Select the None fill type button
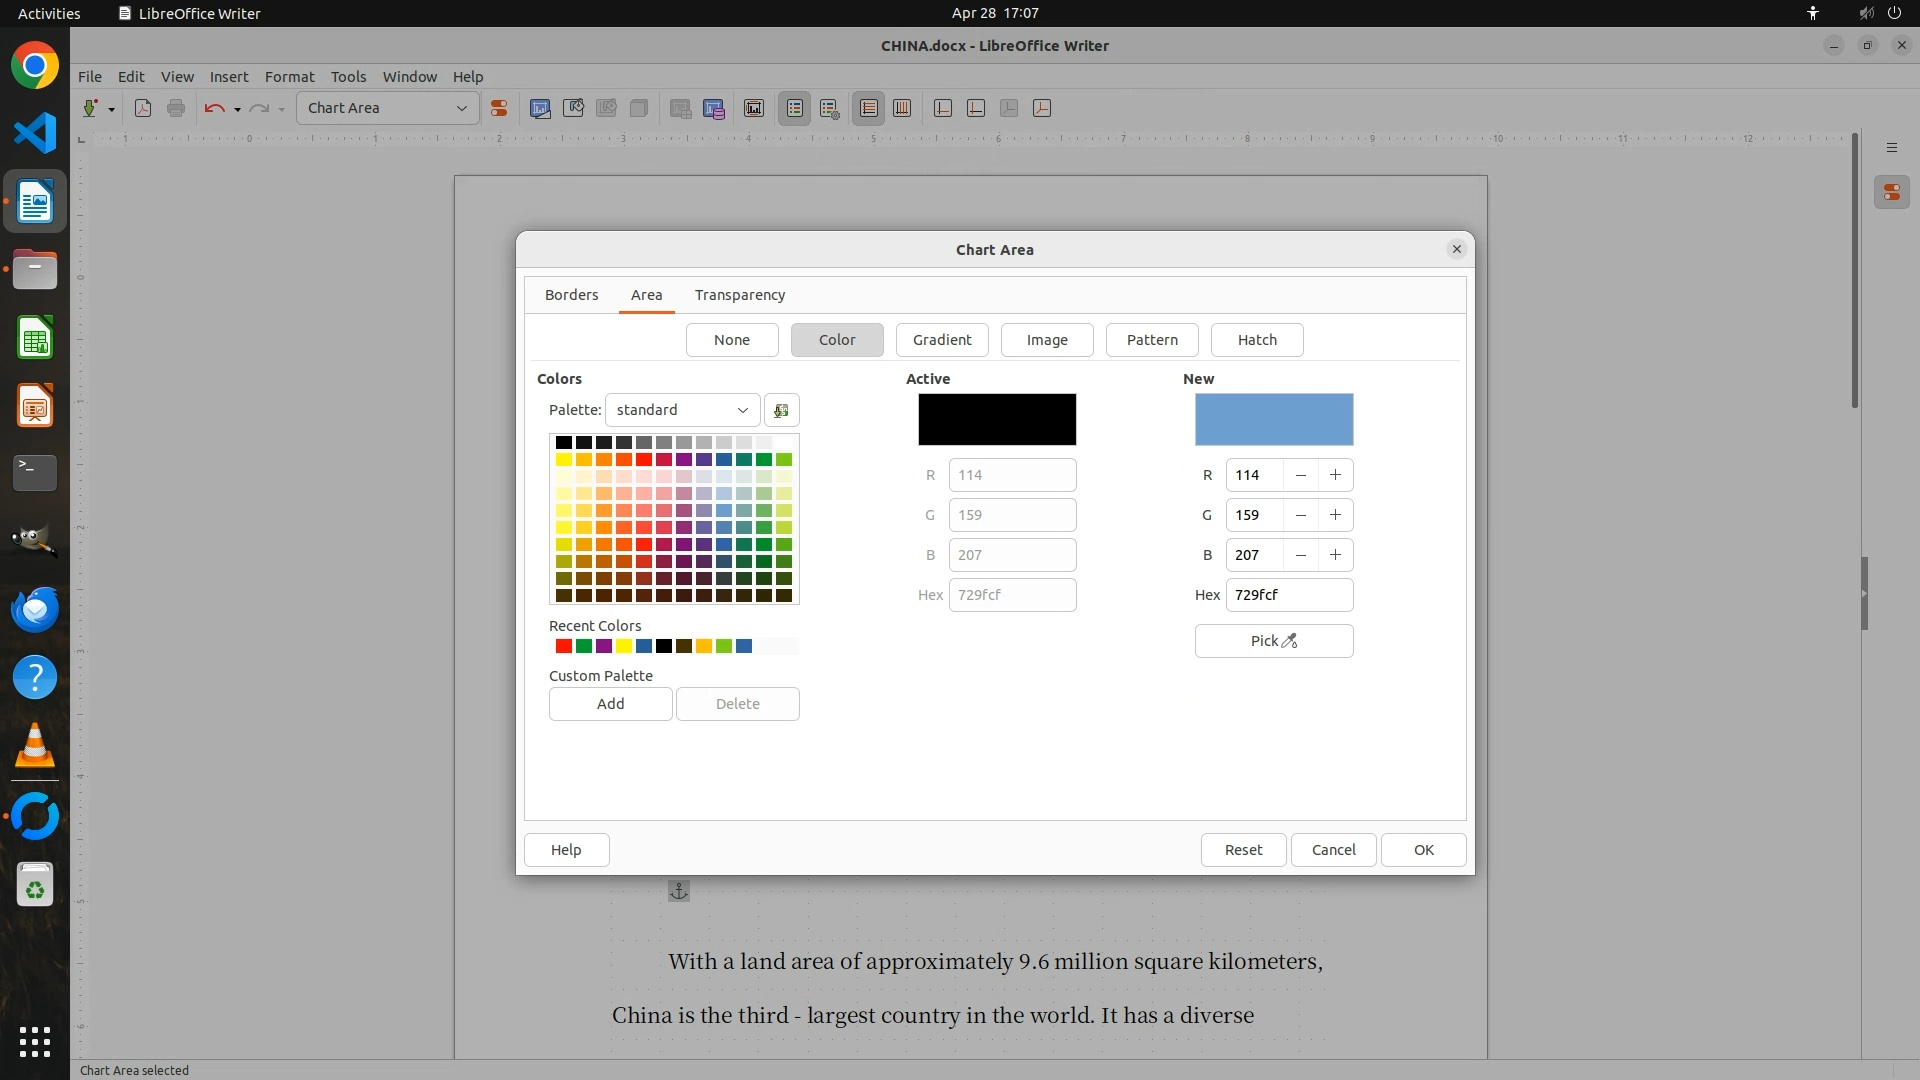Screen dimensions: 1920x1080 [731, 340]
